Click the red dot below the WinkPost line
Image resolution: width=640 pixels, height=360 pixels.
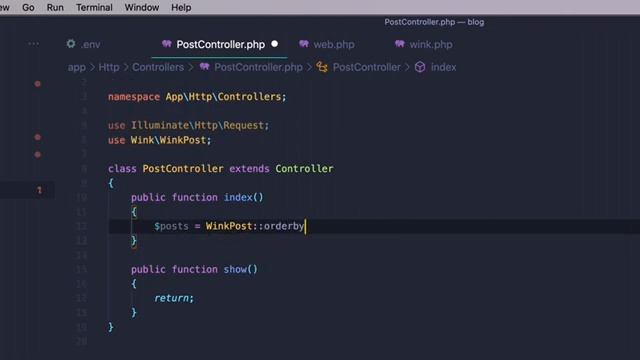tap(38, 154)
